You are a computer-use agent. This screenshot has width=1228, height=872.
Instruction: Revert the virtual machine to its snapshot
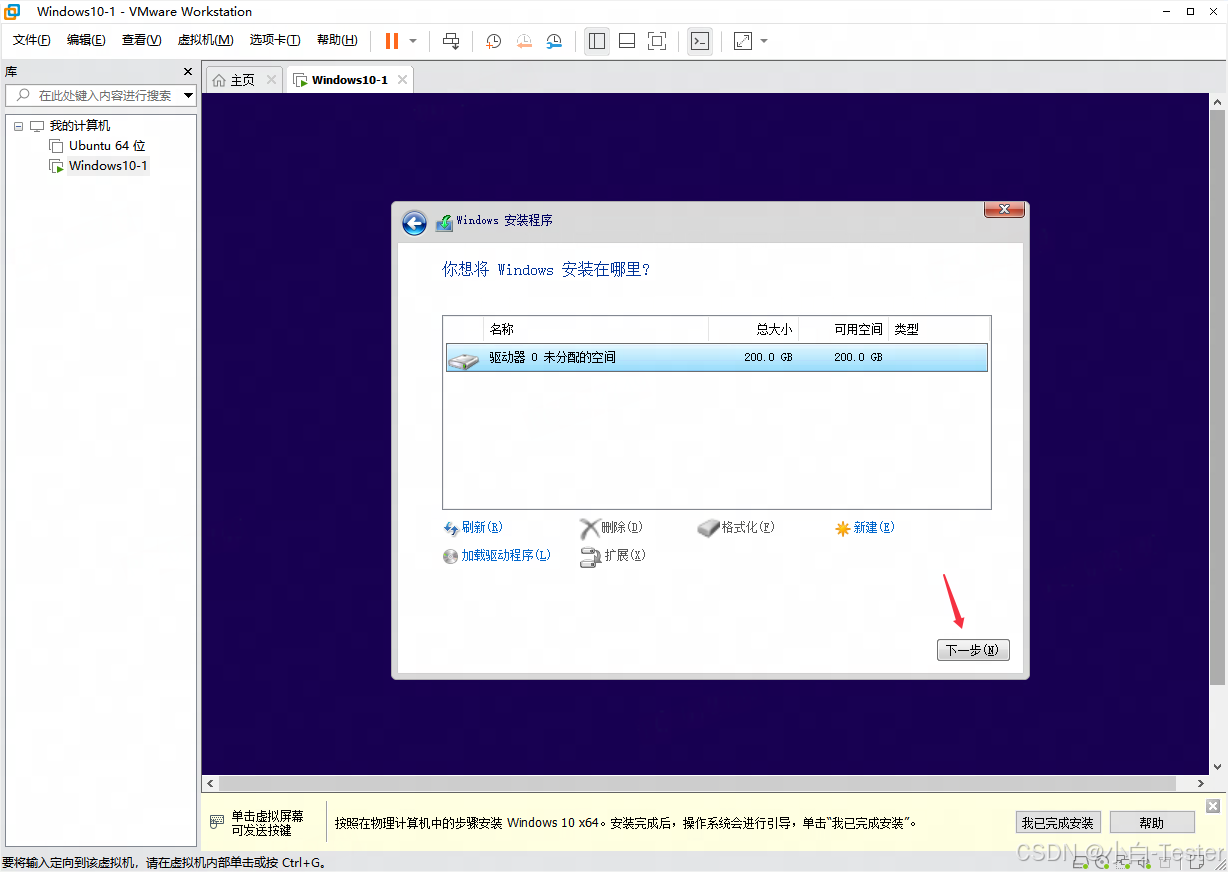pos(524,41)
